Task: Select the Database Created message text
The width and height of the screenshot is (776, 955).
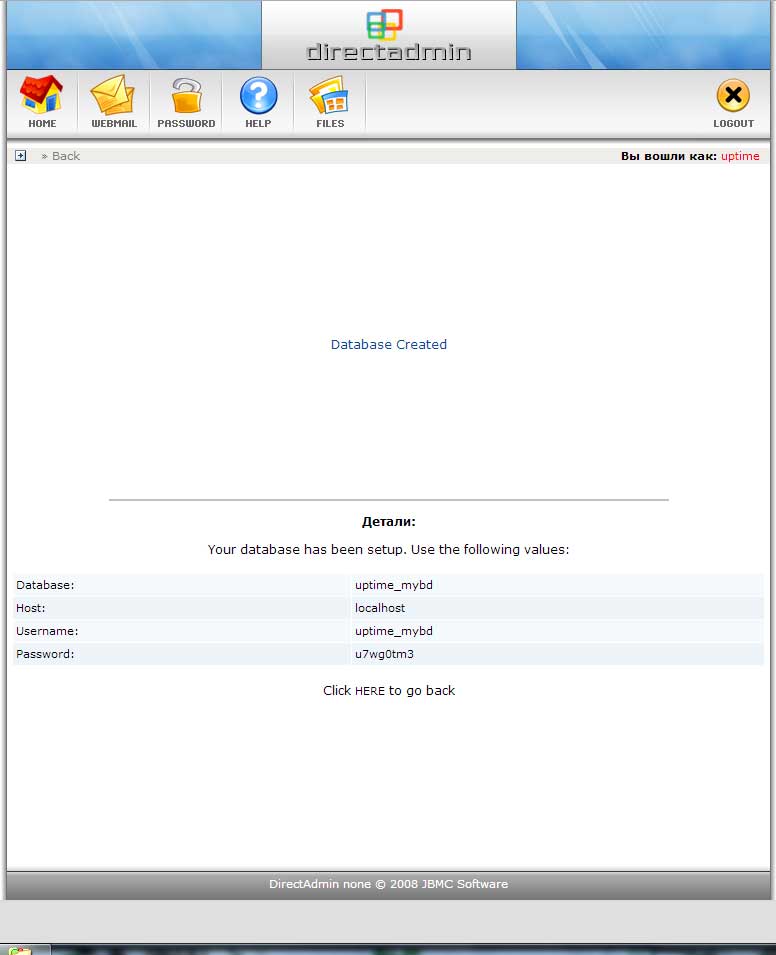Action: pyautogui.click(x=389, y=345)
